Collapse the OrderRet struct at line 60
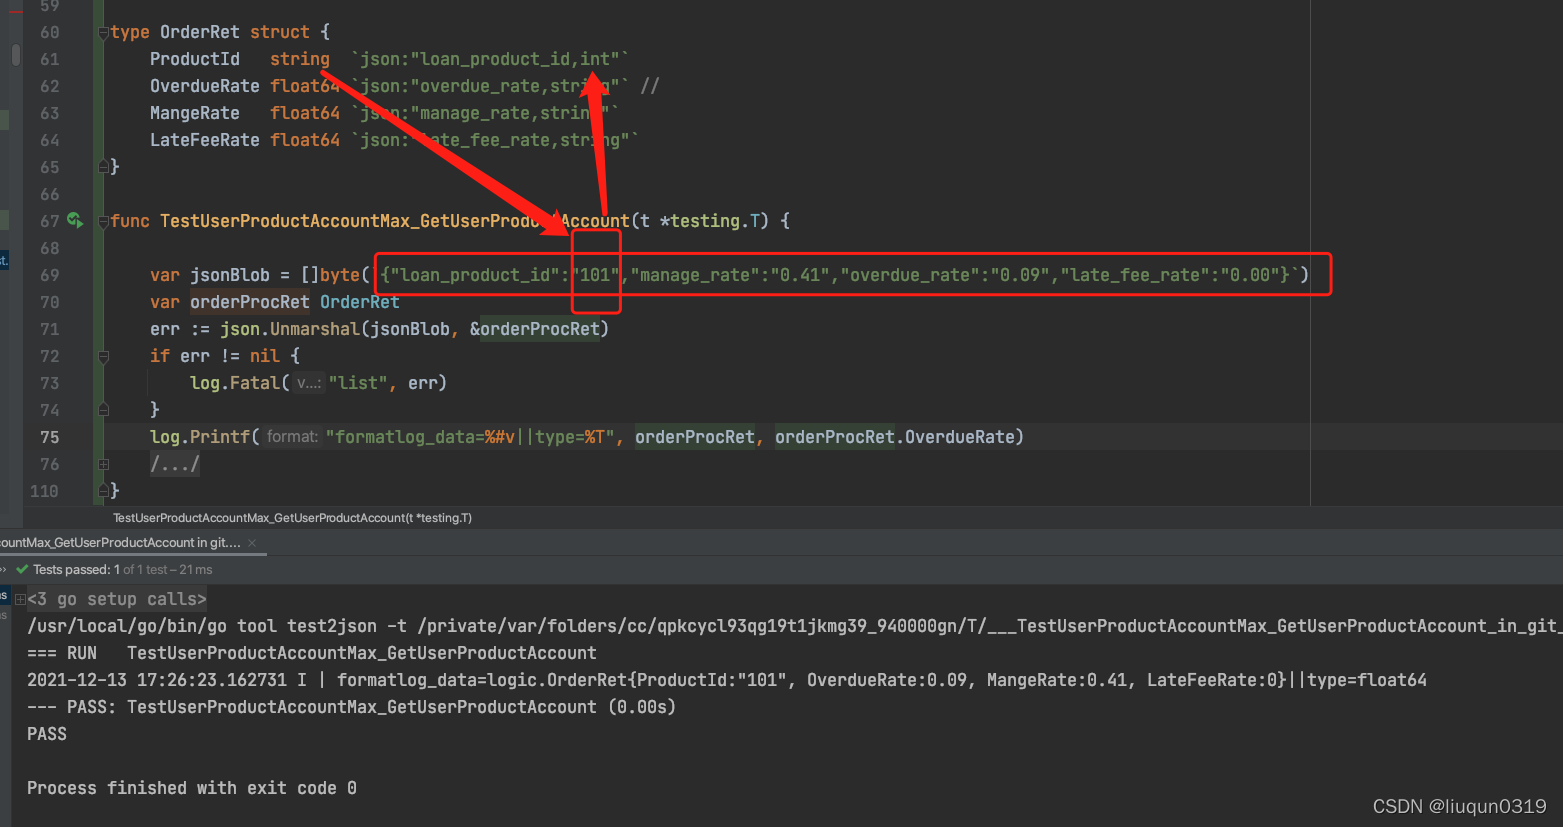The height and width of the screenshot is (827, 1563). tap(103, 33)
